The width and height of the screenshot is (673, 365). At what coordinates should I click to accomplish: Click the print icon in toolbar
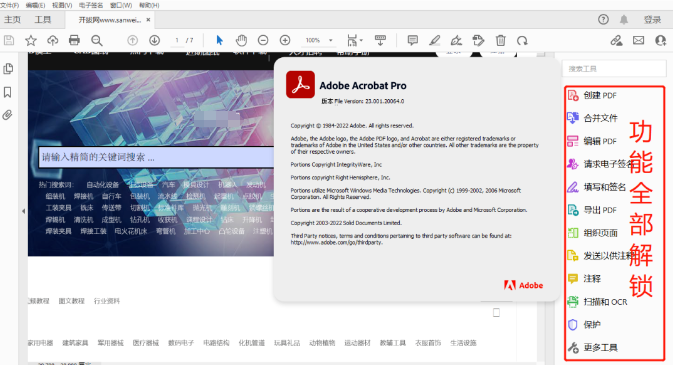(x=74, y=40)
